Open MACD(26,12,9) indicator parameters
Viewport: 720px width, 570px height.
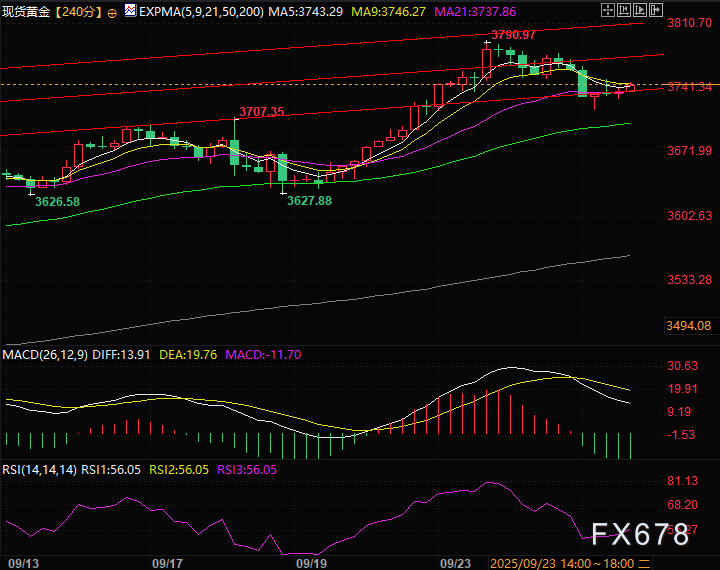click(45, 355)
